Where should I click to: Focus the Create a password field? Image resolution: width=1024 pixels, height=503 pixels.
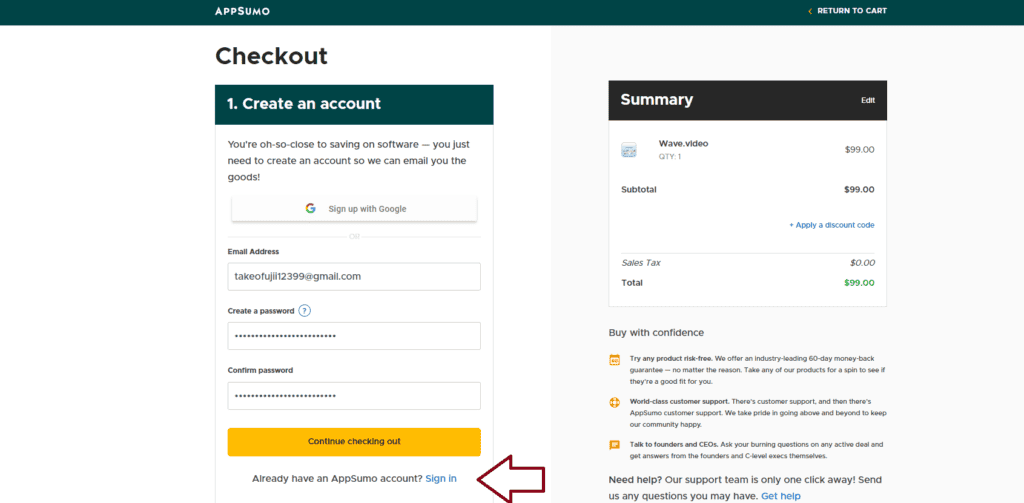pyautogui.click(x=354, y=336)
